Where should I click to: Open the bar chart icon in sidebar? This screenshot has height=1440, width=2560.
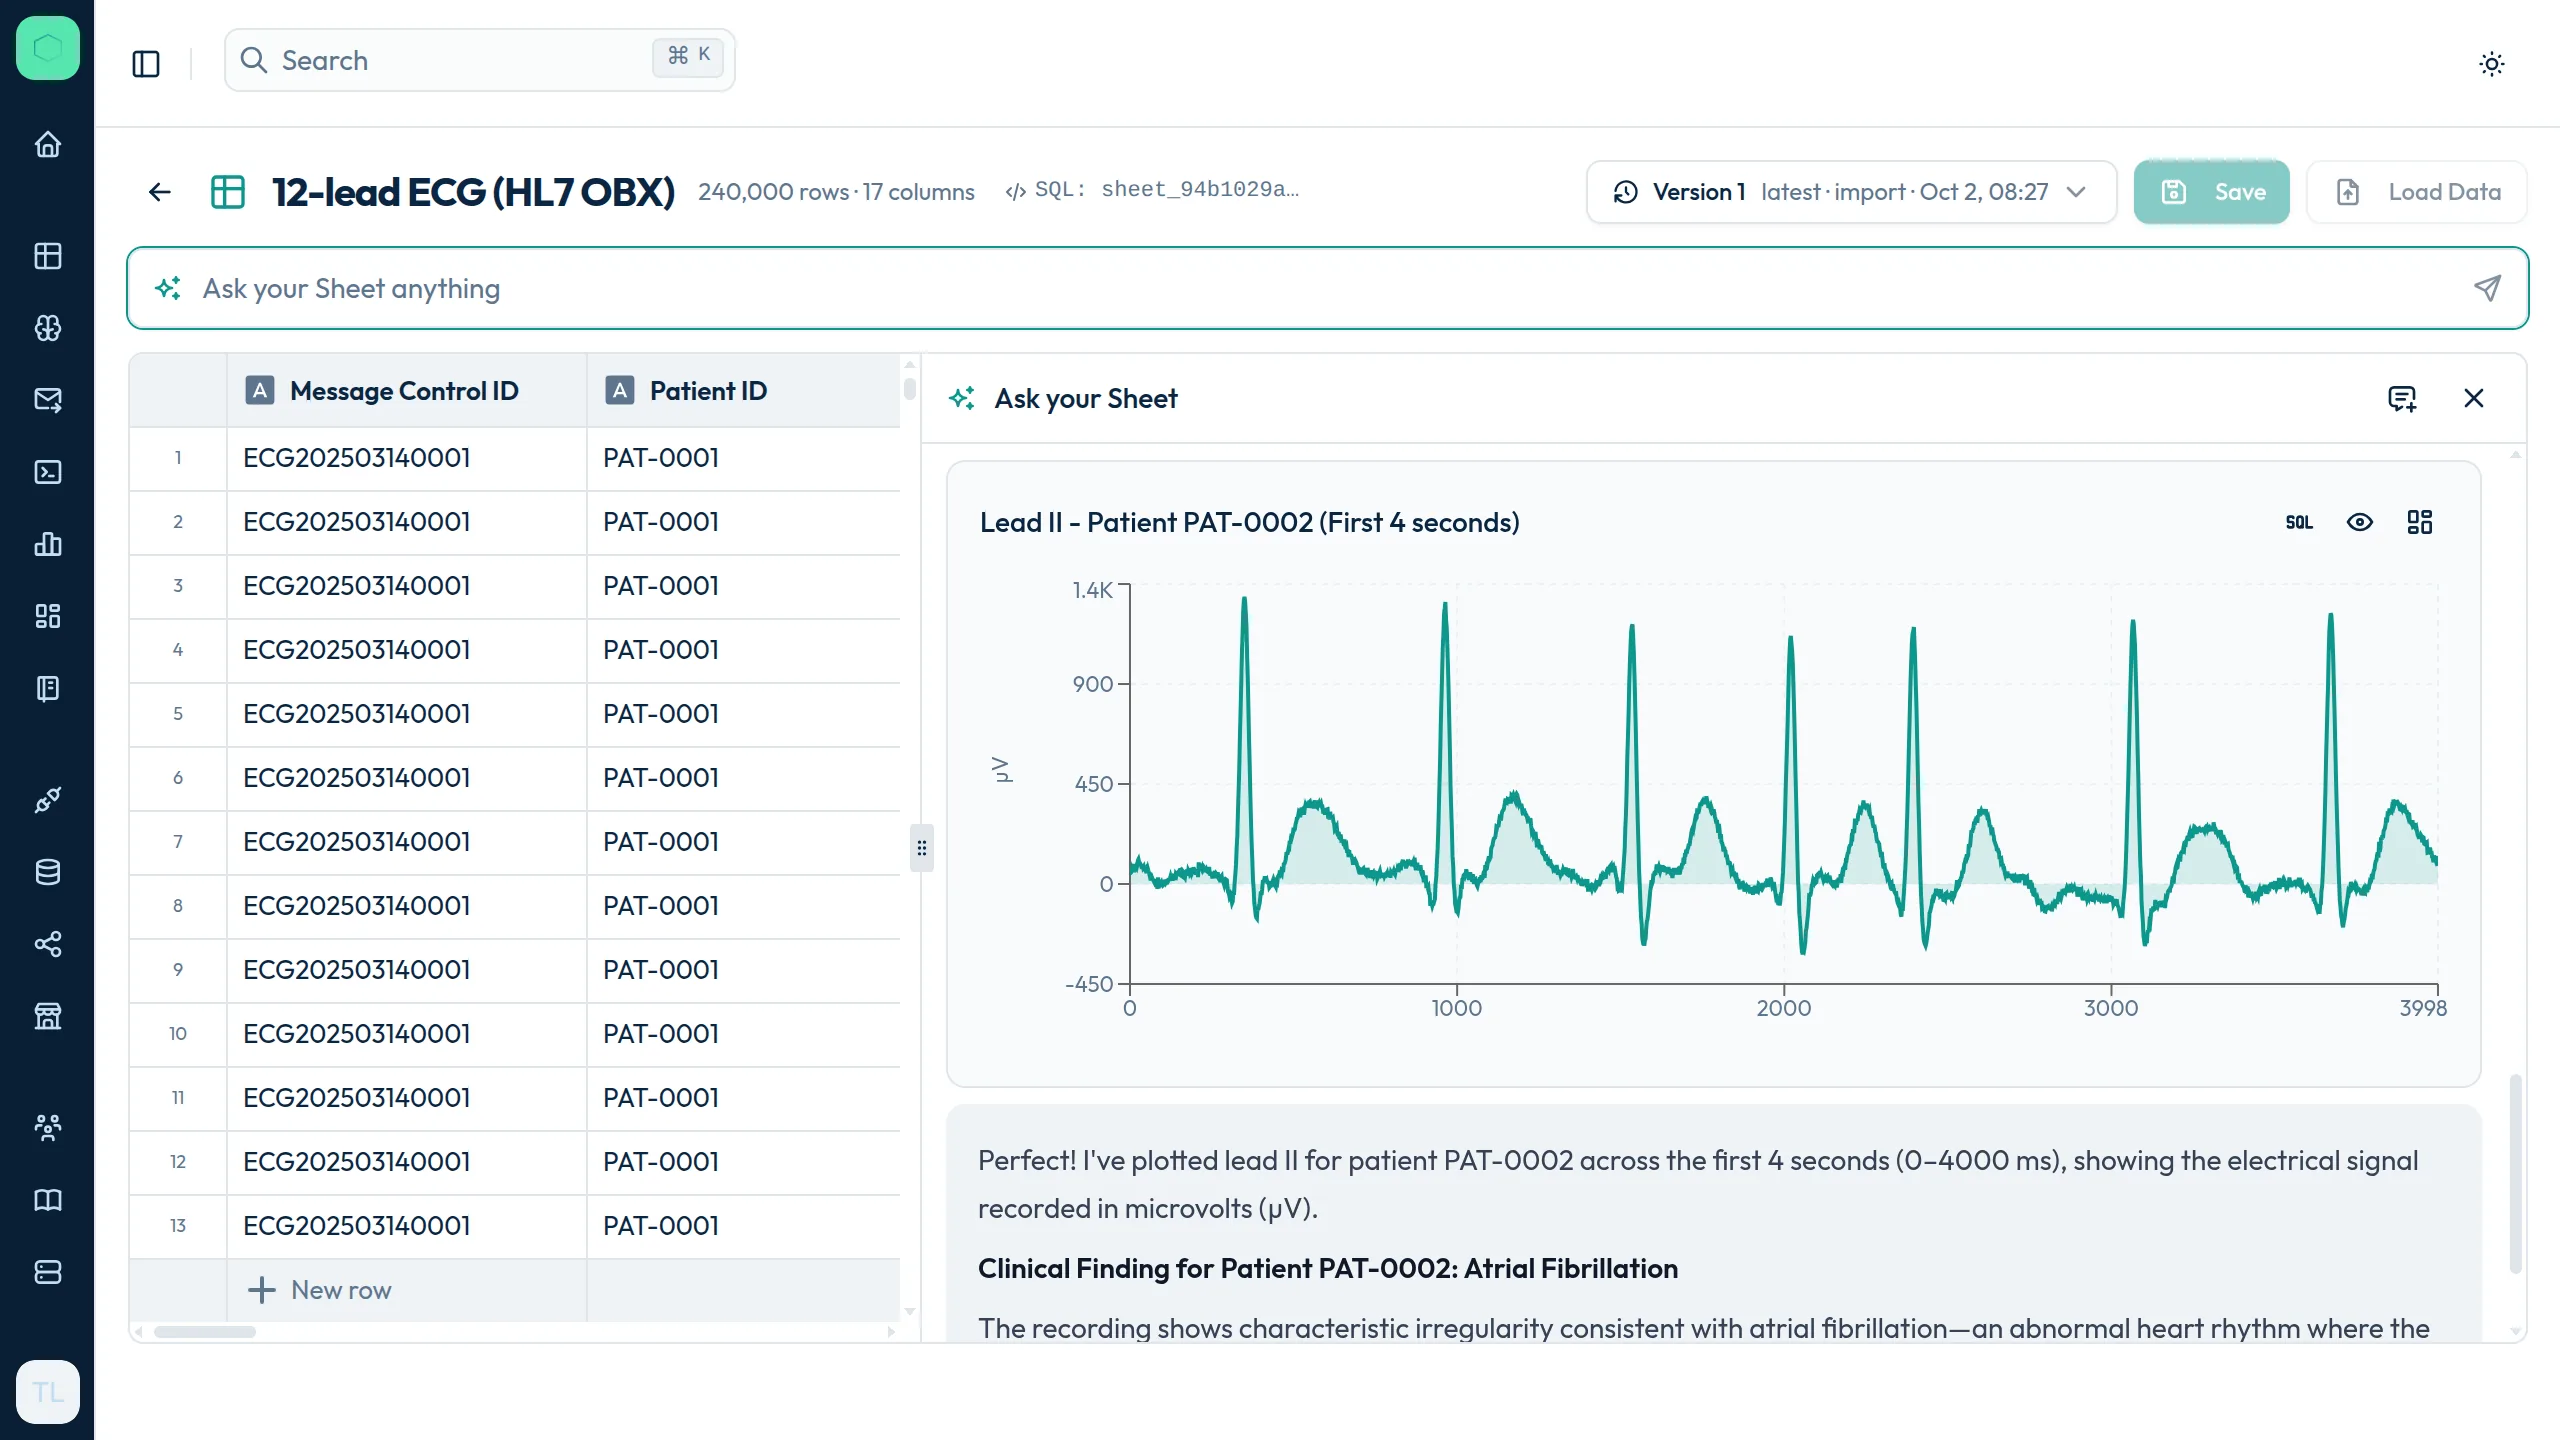click(x=47, y=544)
